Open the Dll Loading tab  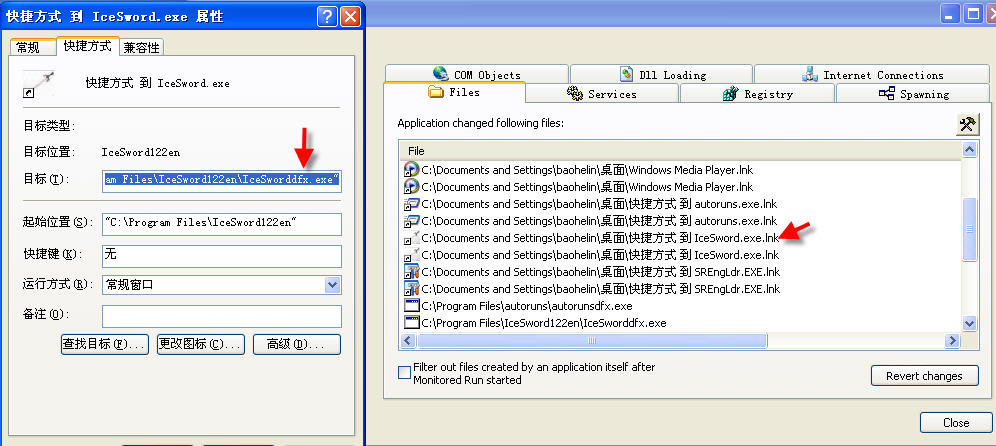pyautogui.click(x=663, y=74)
